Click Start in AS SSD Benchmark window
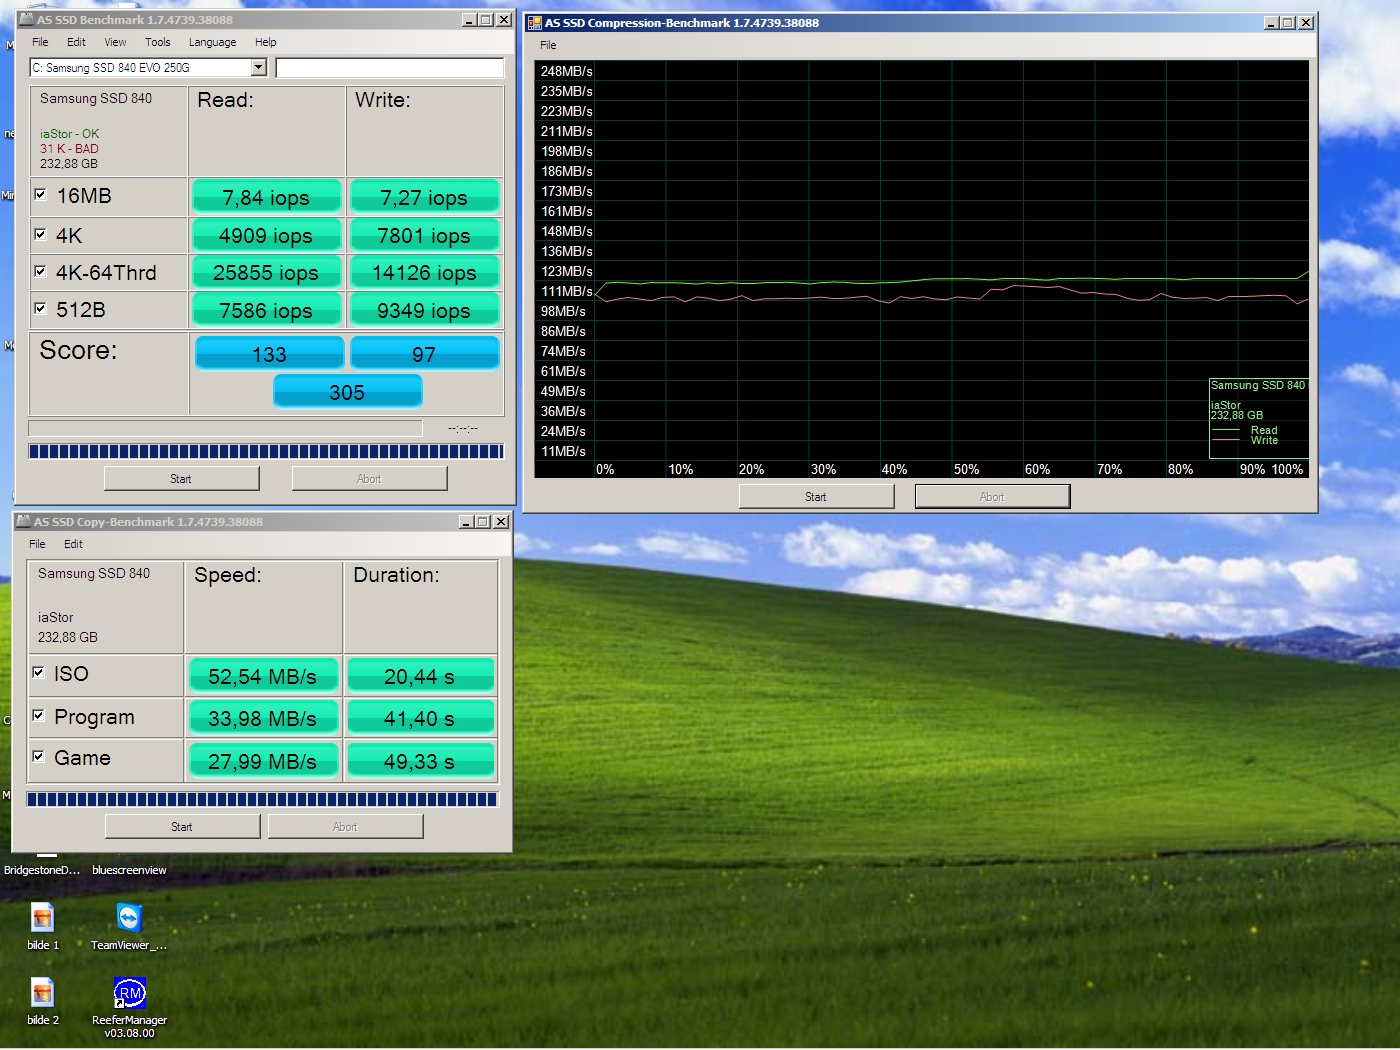 [181, 479]
